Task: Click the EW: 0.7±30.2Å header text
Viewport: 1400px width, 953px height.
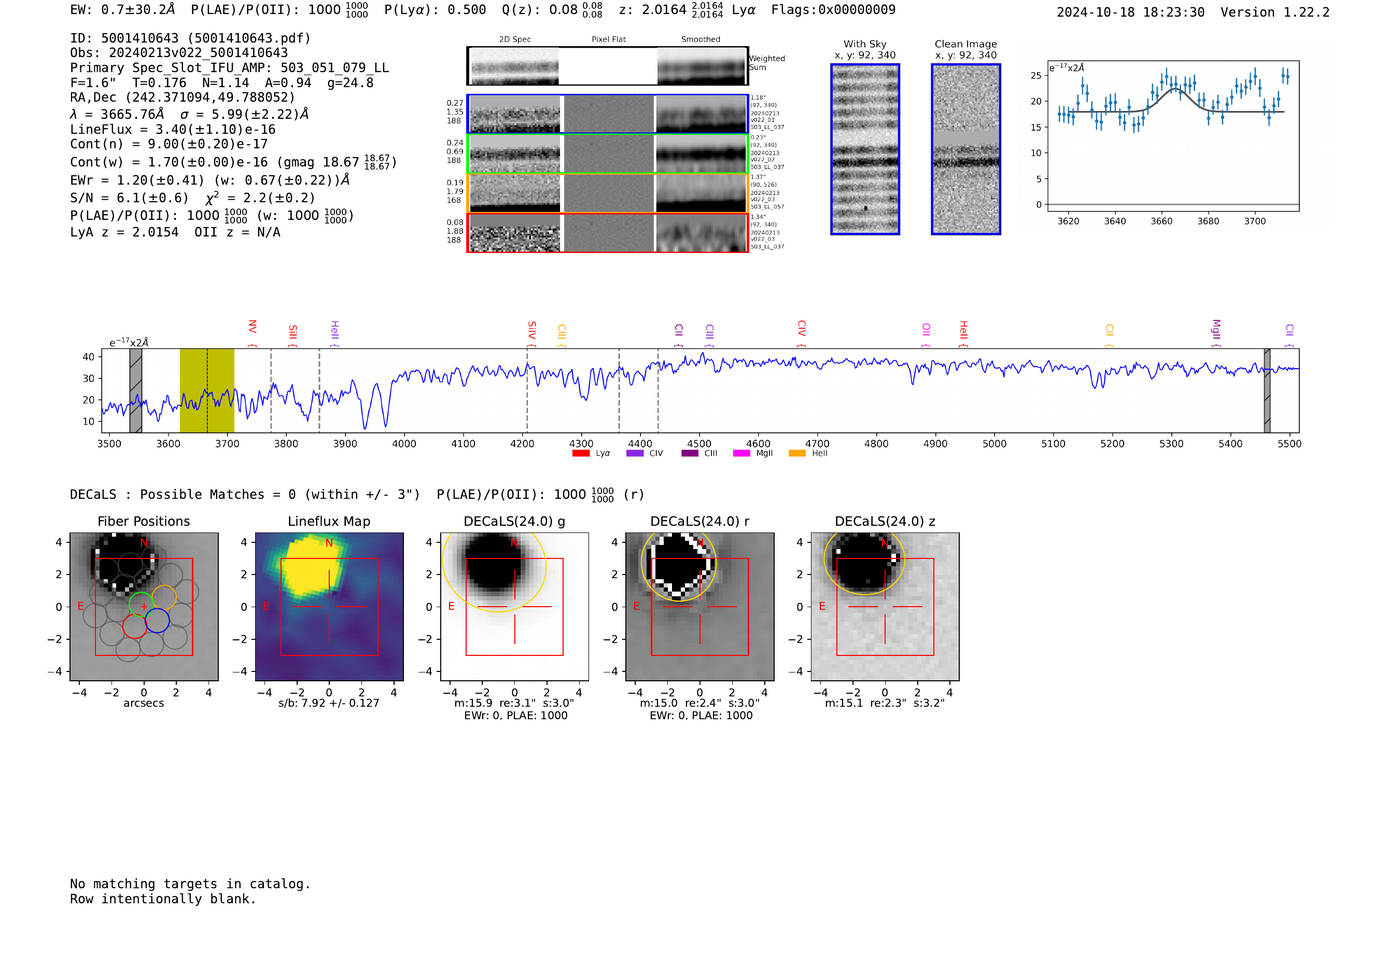Action: (x=122, y=10)
